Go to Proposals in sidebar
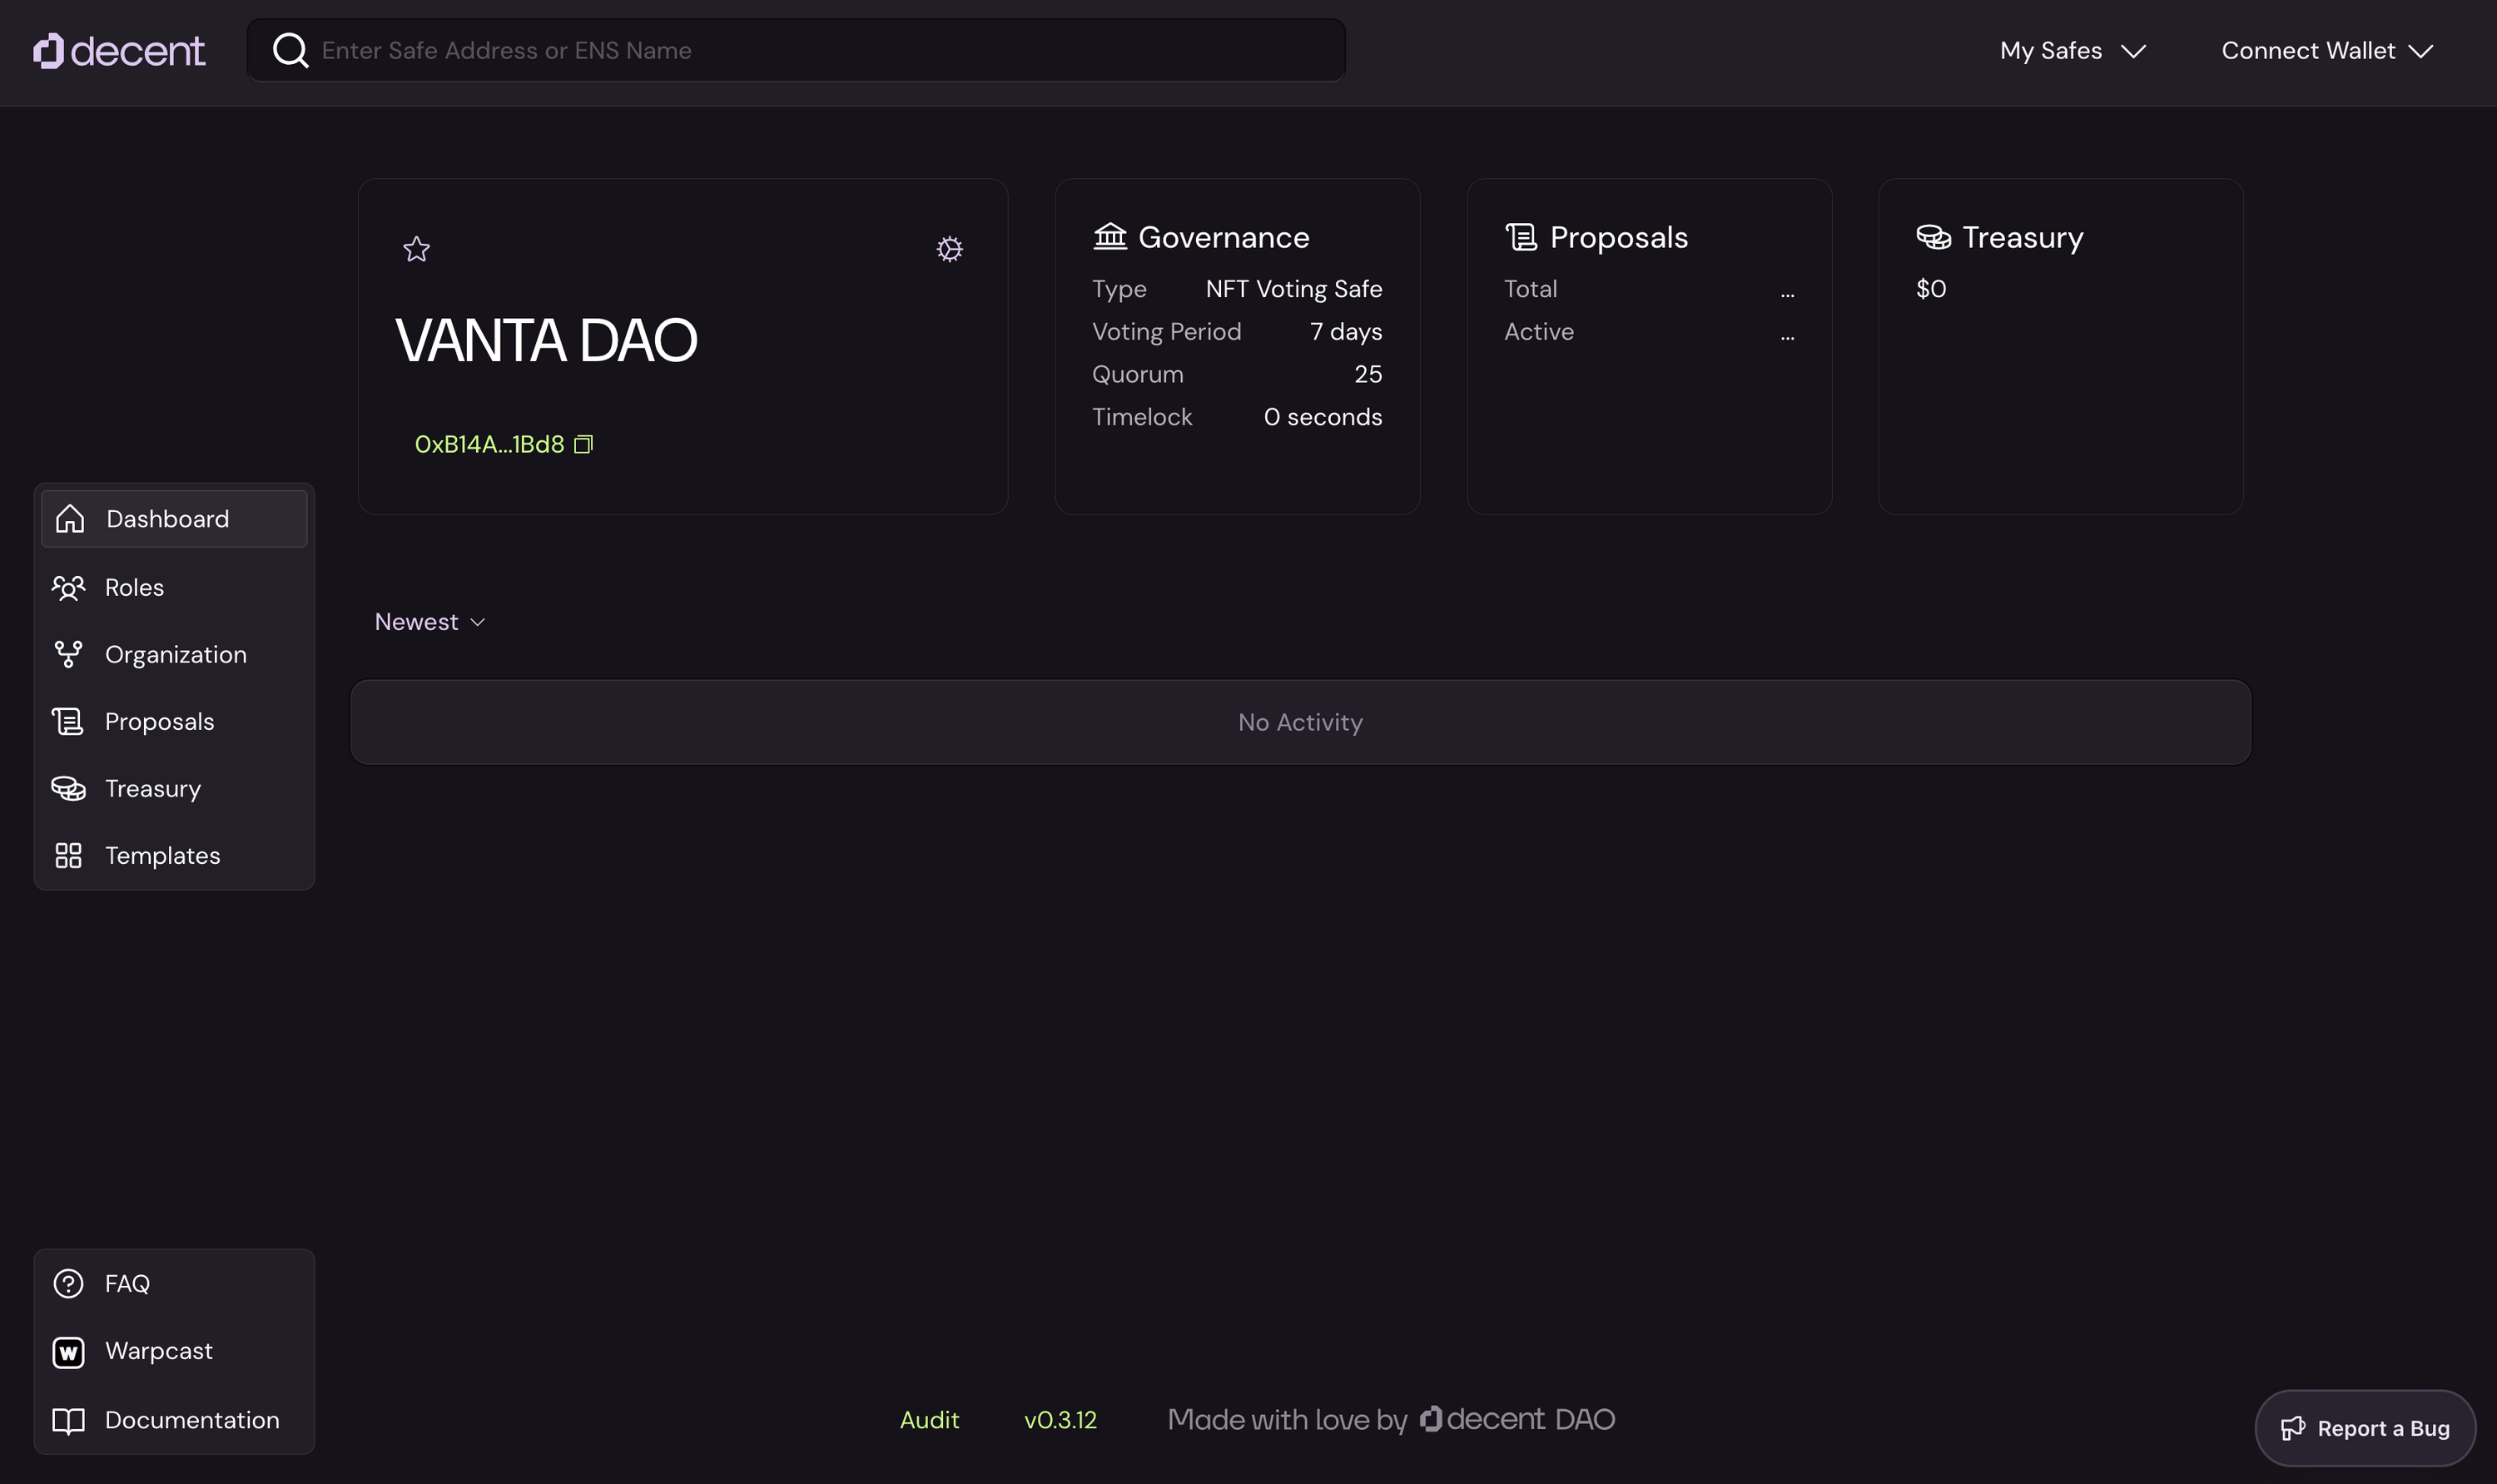 tap(159, 721)
